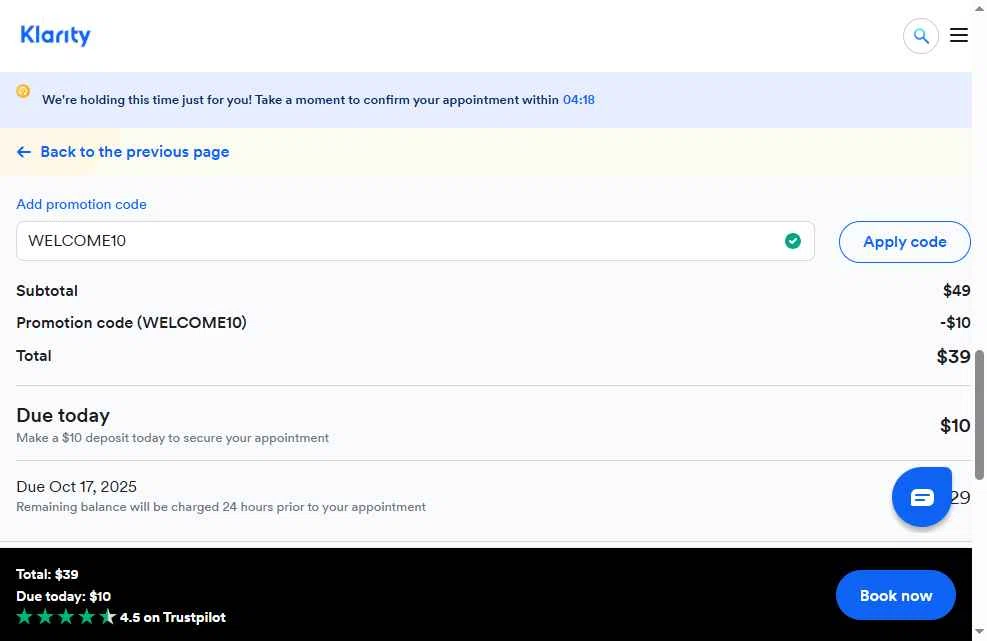Click the -$10 promotion discount amount
The image size is (987, 641).
click(x=955, y=322)
